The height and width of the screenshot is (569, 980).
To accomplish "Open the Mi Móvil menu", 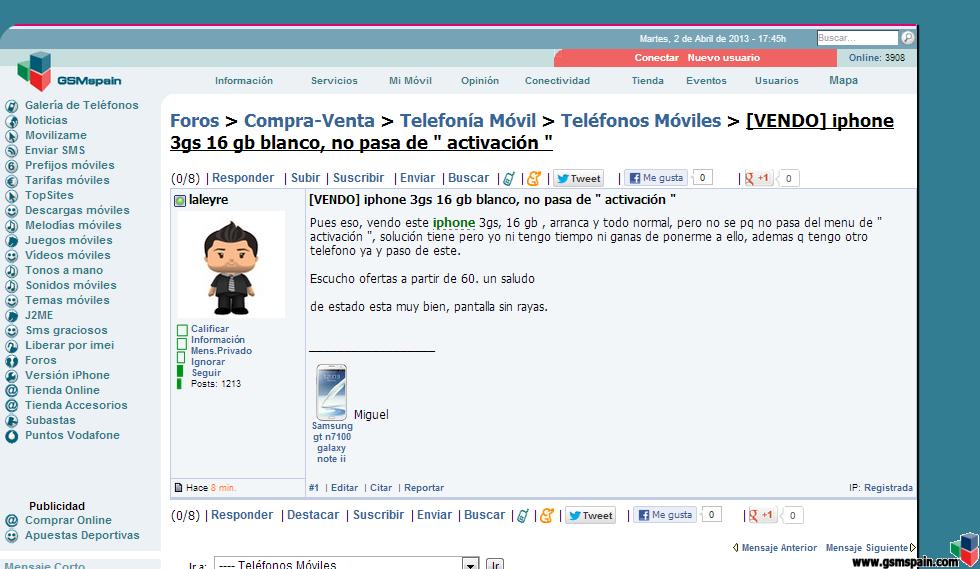I will tap(410, 81).
